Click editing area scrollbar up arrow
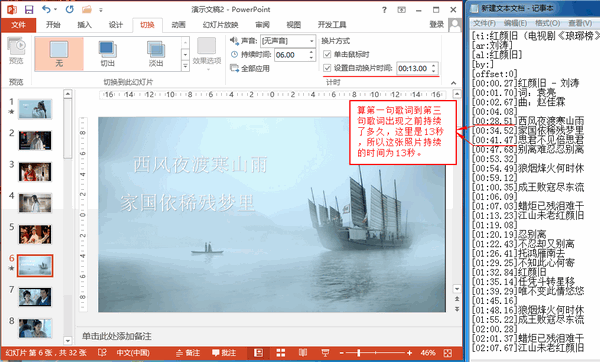The height and width of the screenshot is (362, 600). point(457,94)
